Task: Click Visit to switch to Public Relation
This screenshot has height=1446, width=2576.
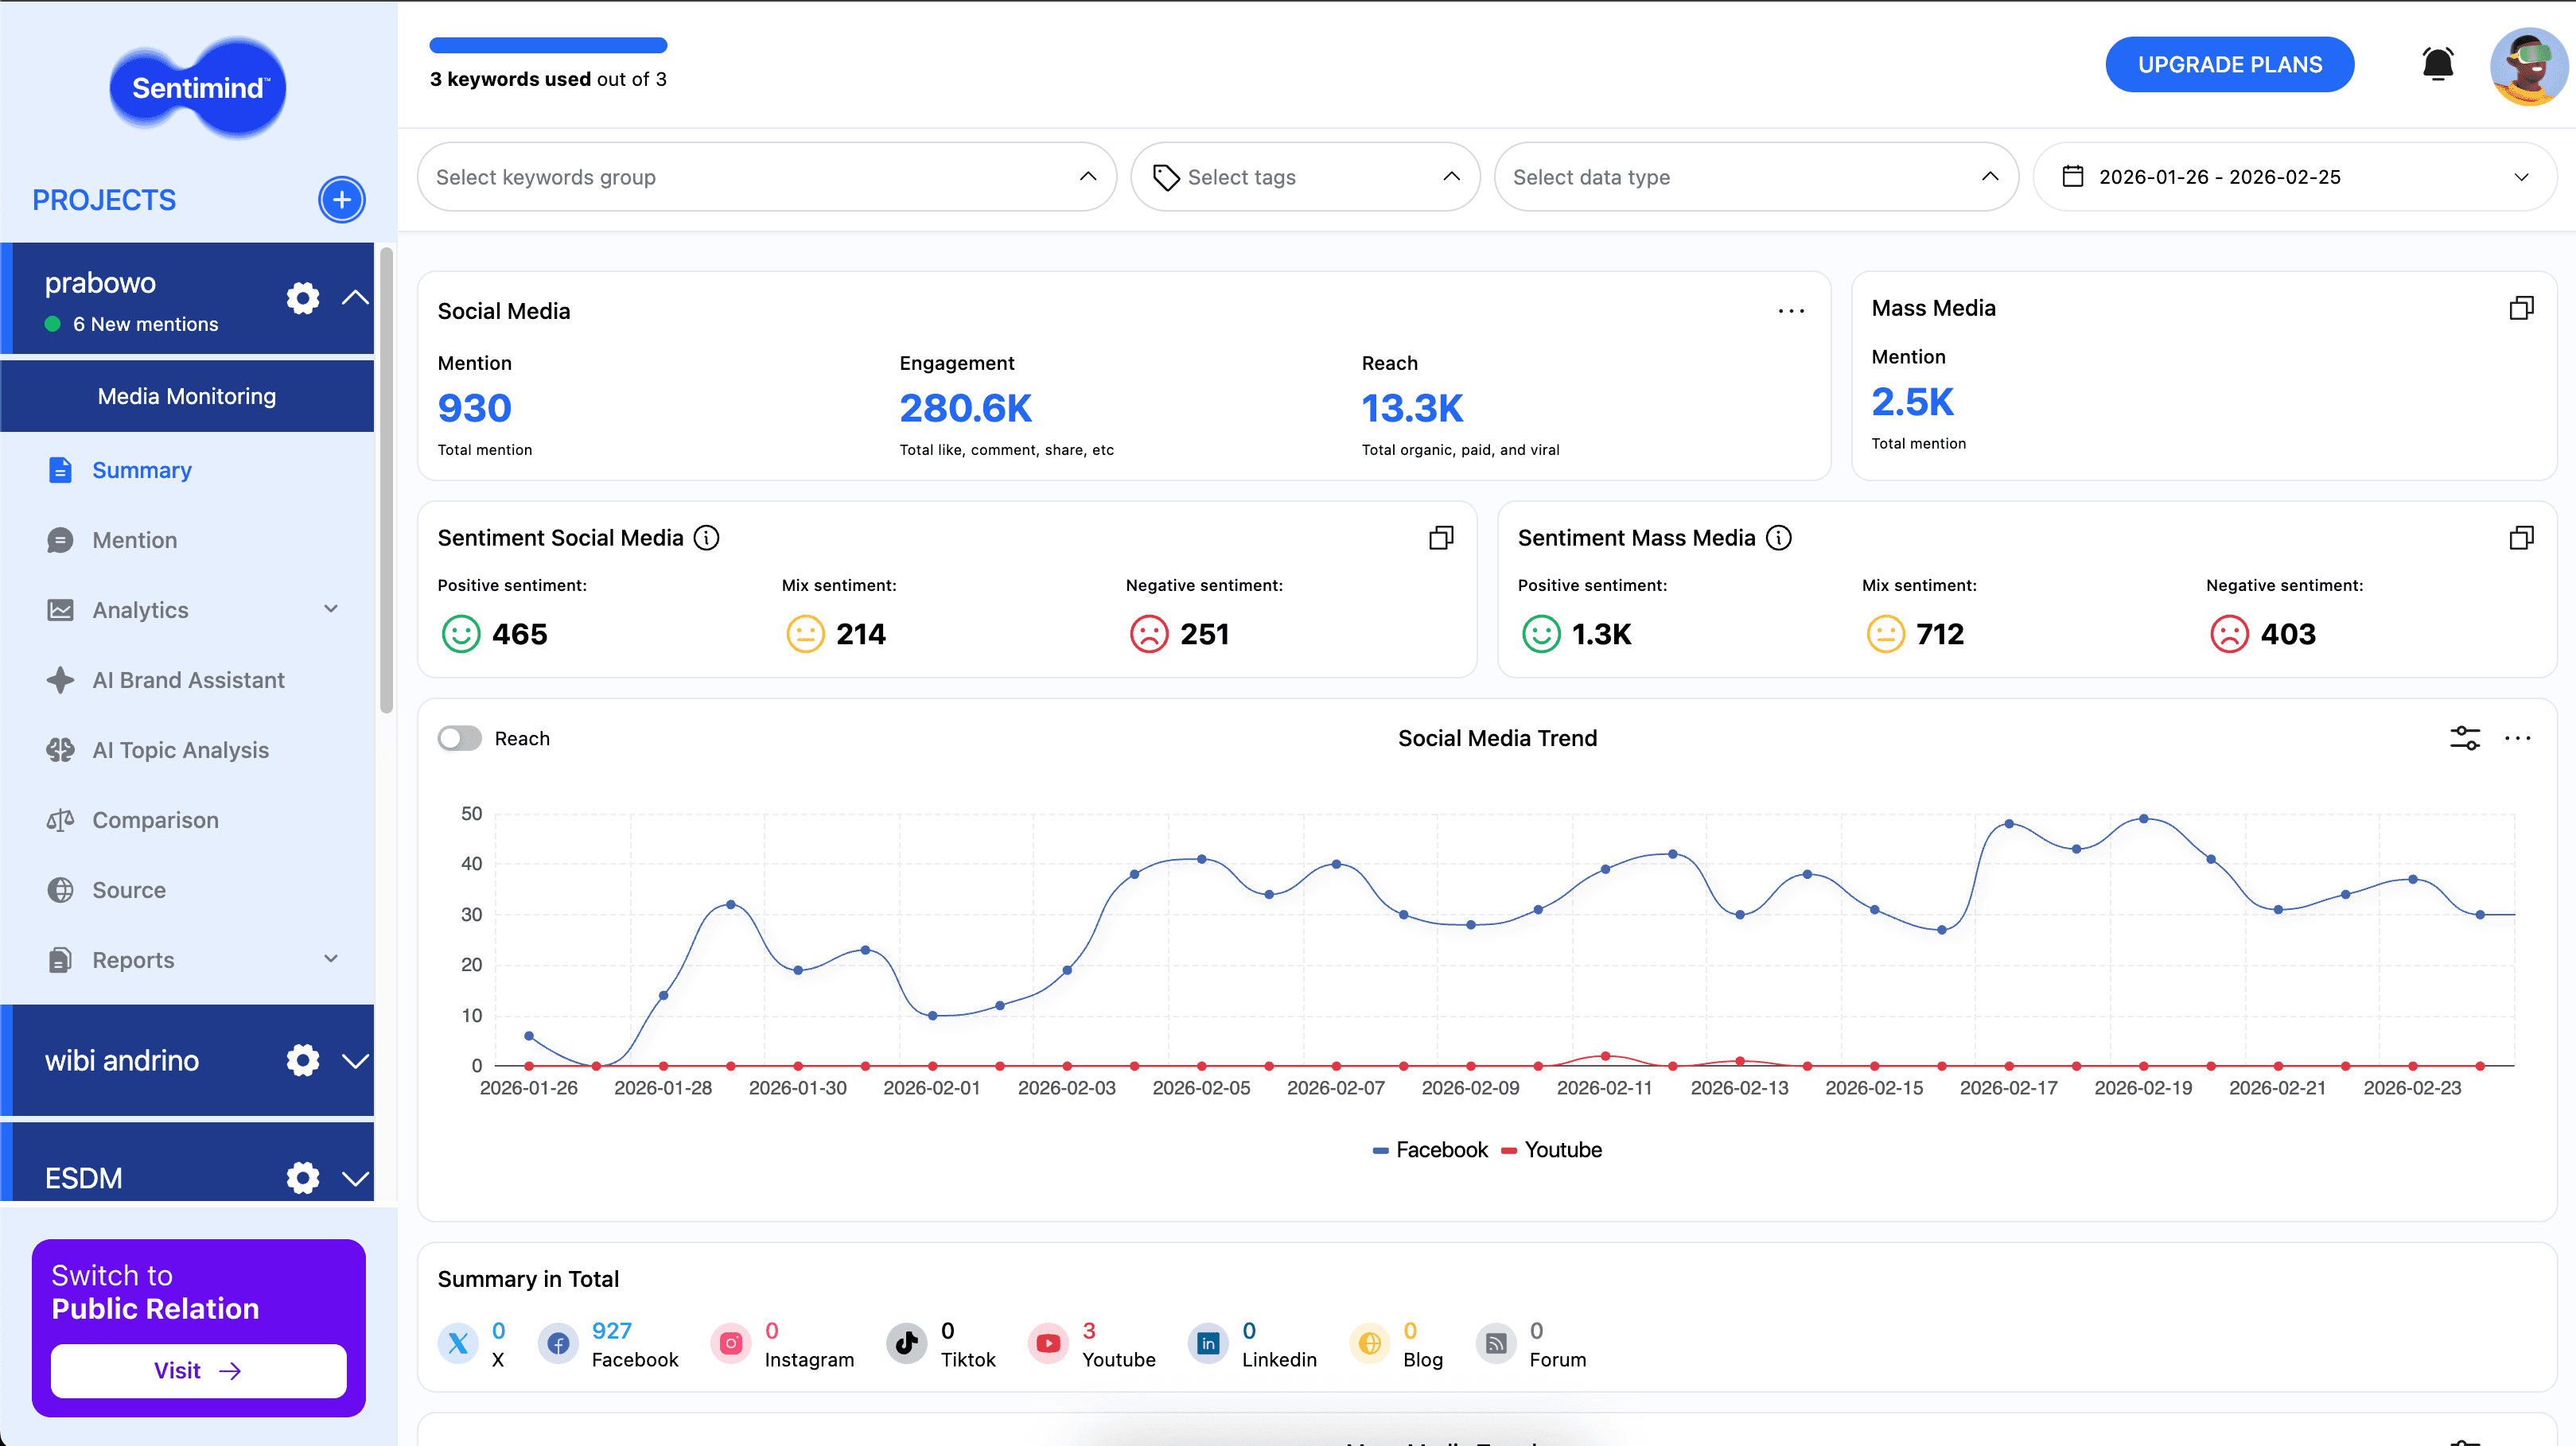Action: [x=198, y=1370]
